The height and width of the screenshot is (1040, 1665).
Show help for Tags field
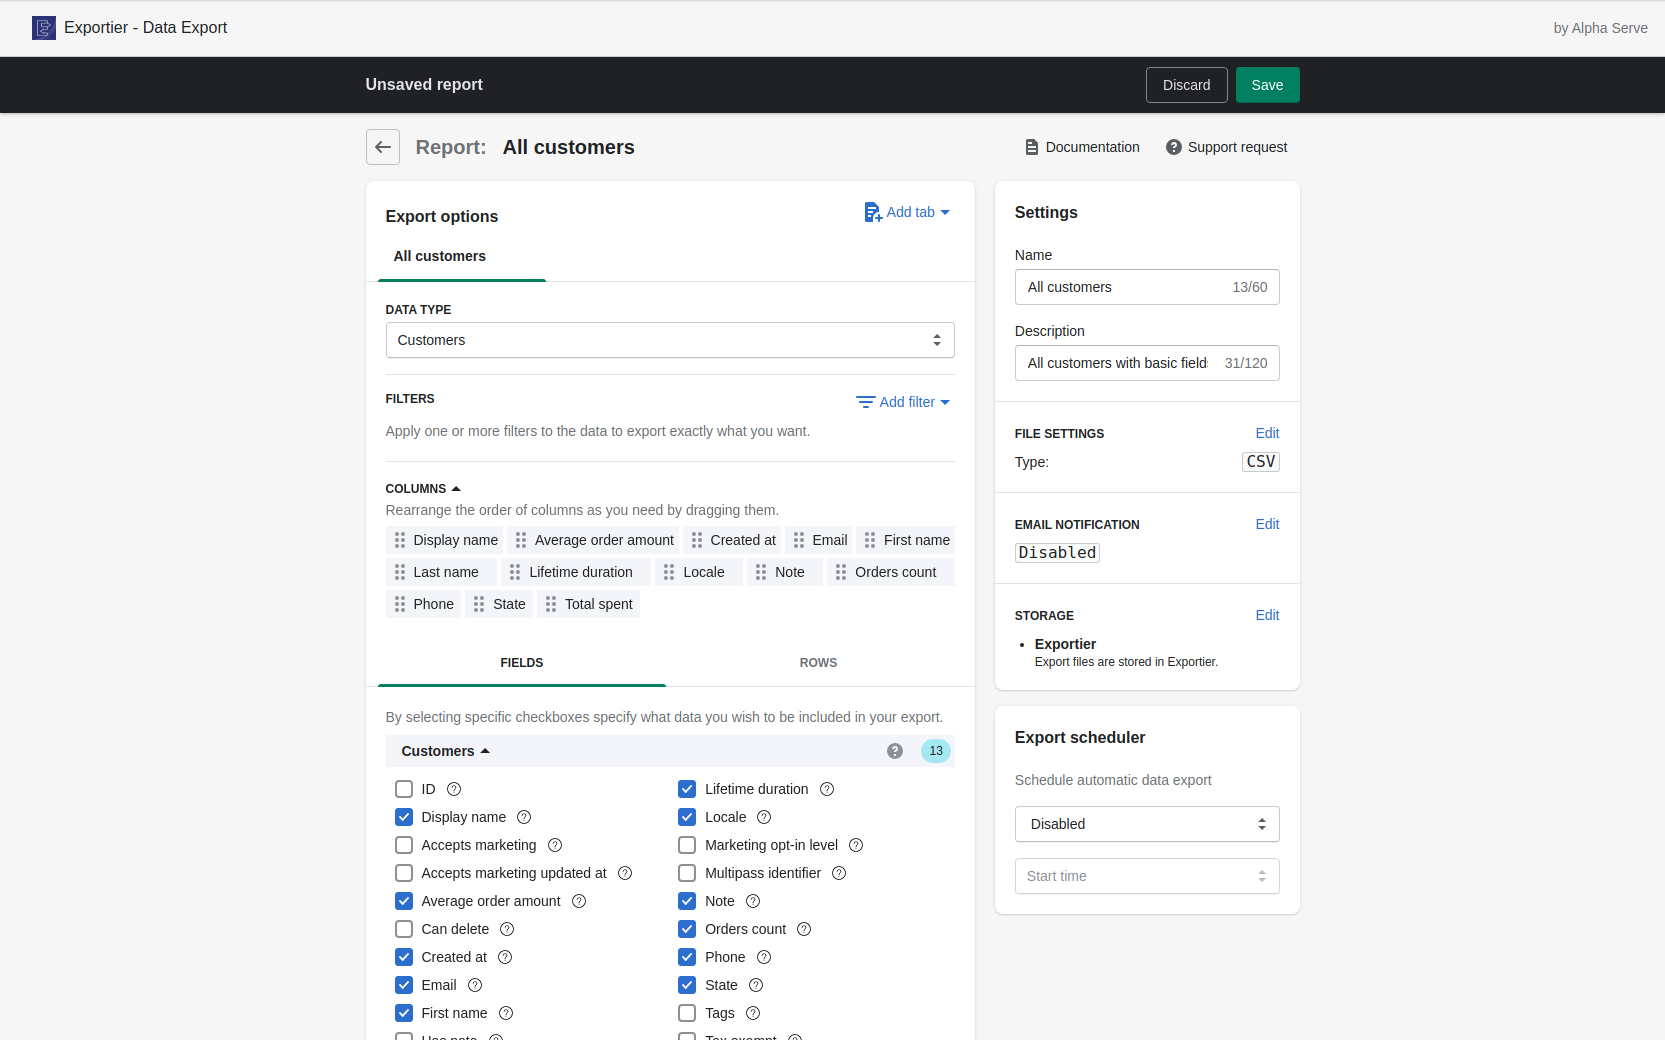point(753,1013)
